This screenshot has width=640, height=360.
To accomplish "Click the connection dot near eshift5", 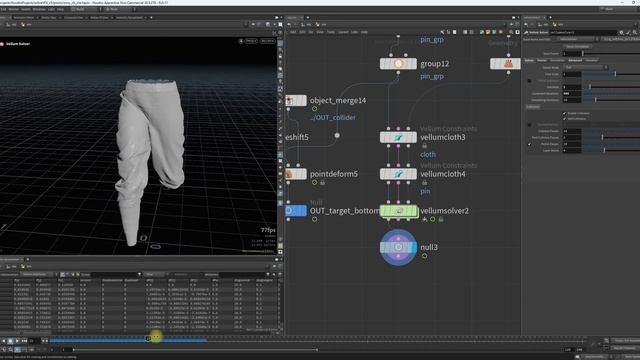I will (337, 136).
